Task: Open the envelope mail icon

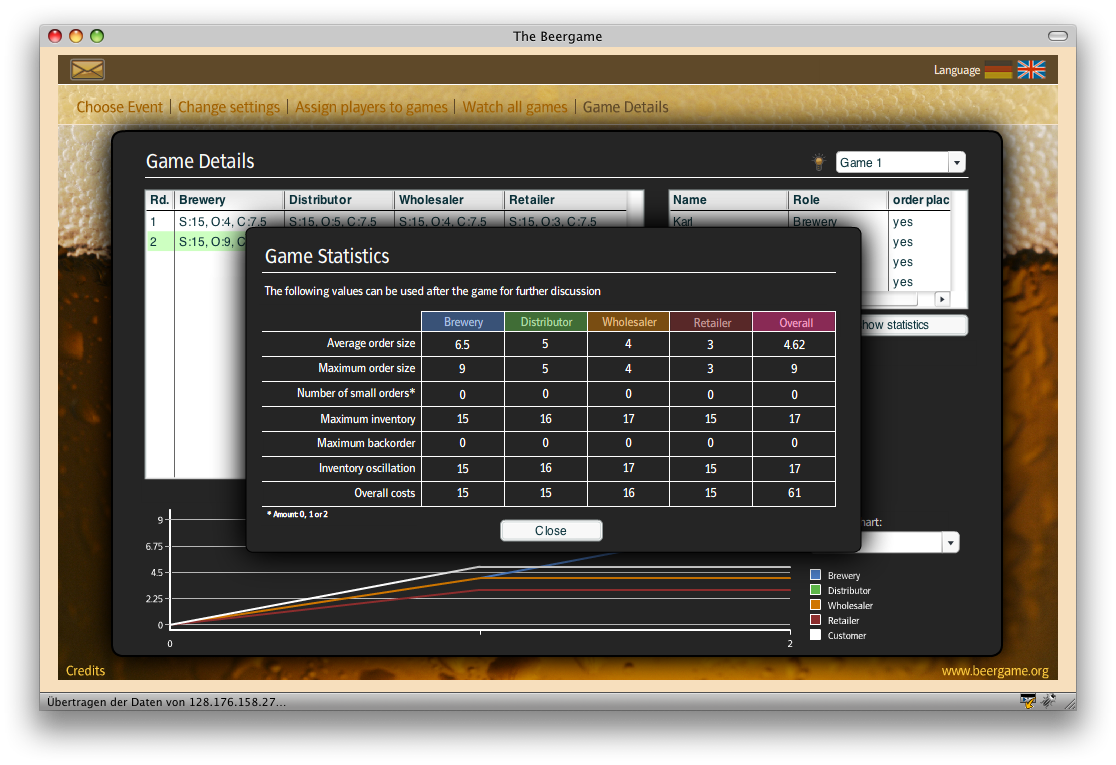Action: coord(88,69)
